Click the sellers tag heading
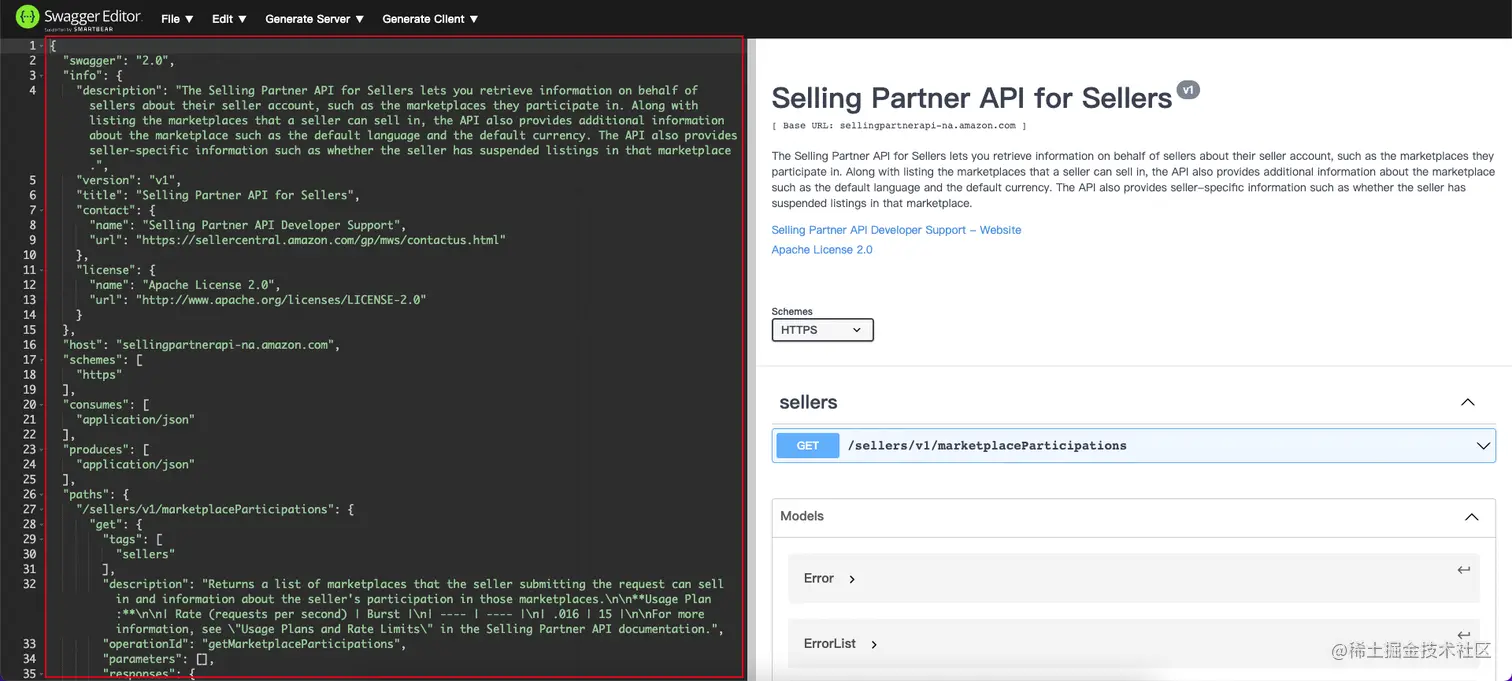 click(808, 403)
